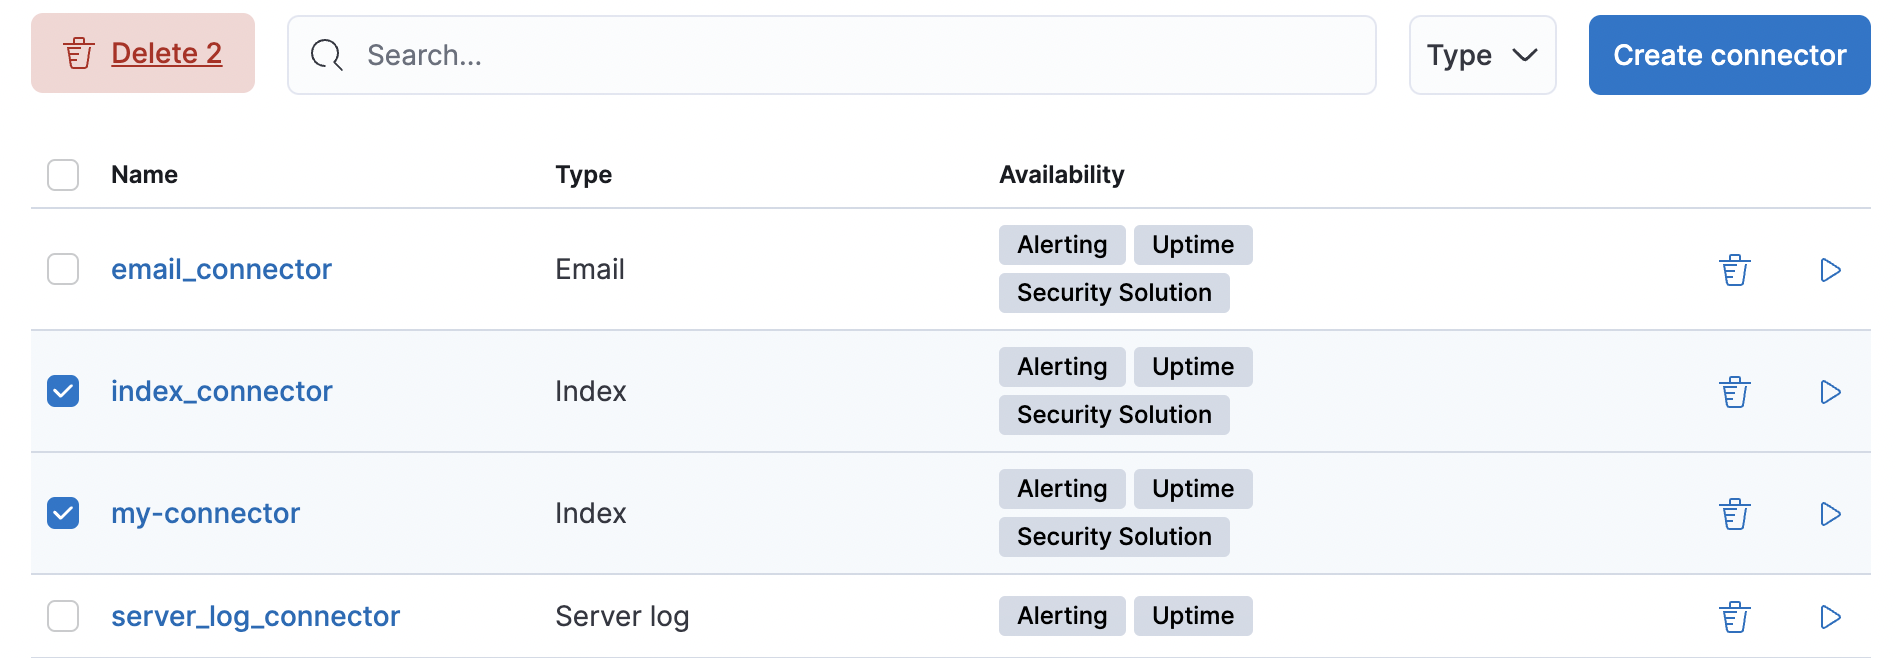Uncheck the my-connector checkbox

pos(63,513)
